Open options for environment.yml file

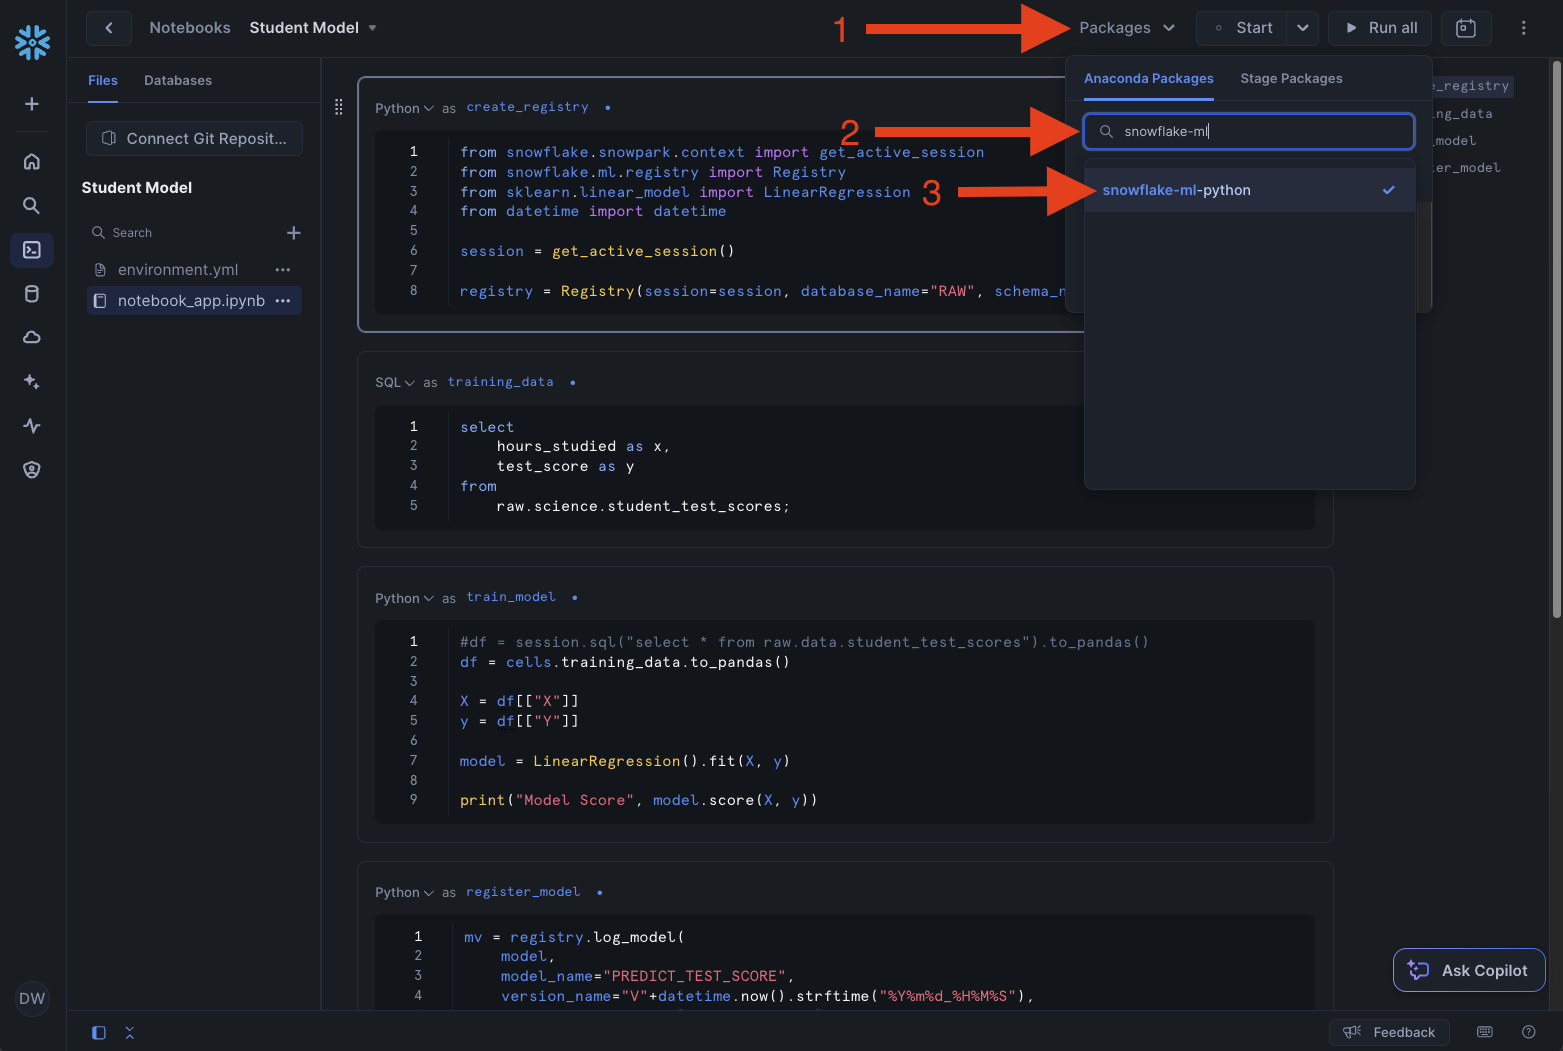pos(283,270)
